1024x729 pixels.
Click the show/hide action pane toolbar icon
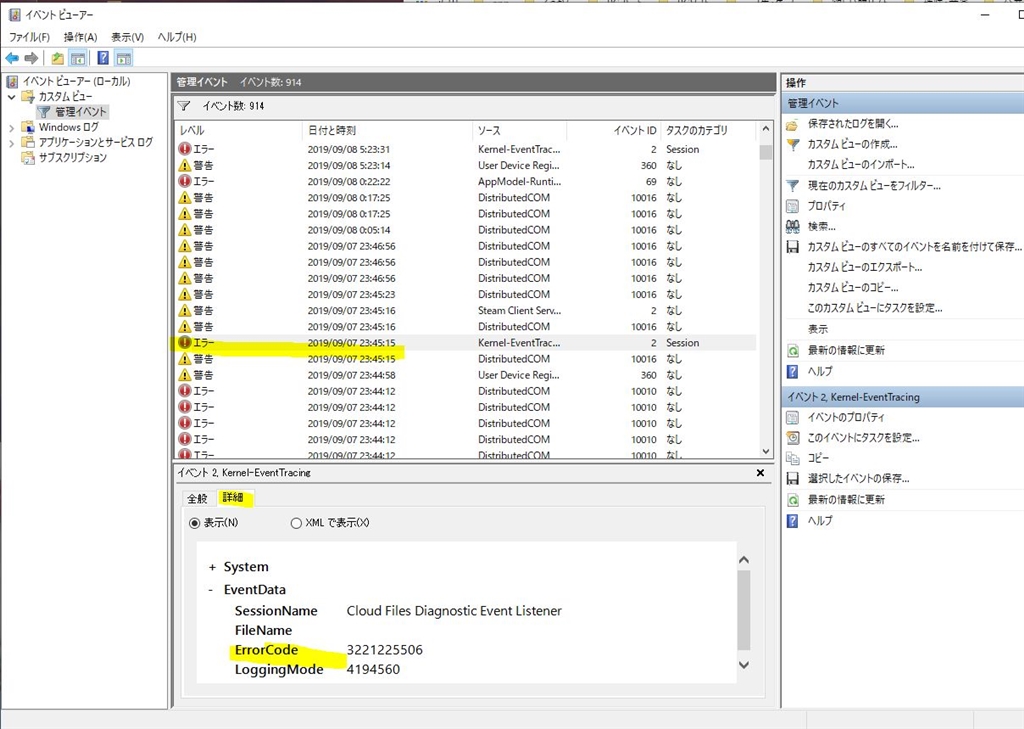point(123,58)
